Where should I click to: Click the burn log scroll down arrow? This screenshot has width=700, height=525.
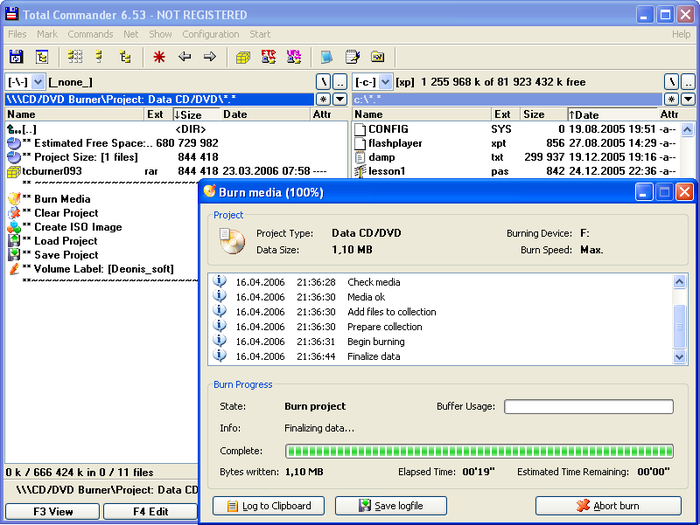679,357
